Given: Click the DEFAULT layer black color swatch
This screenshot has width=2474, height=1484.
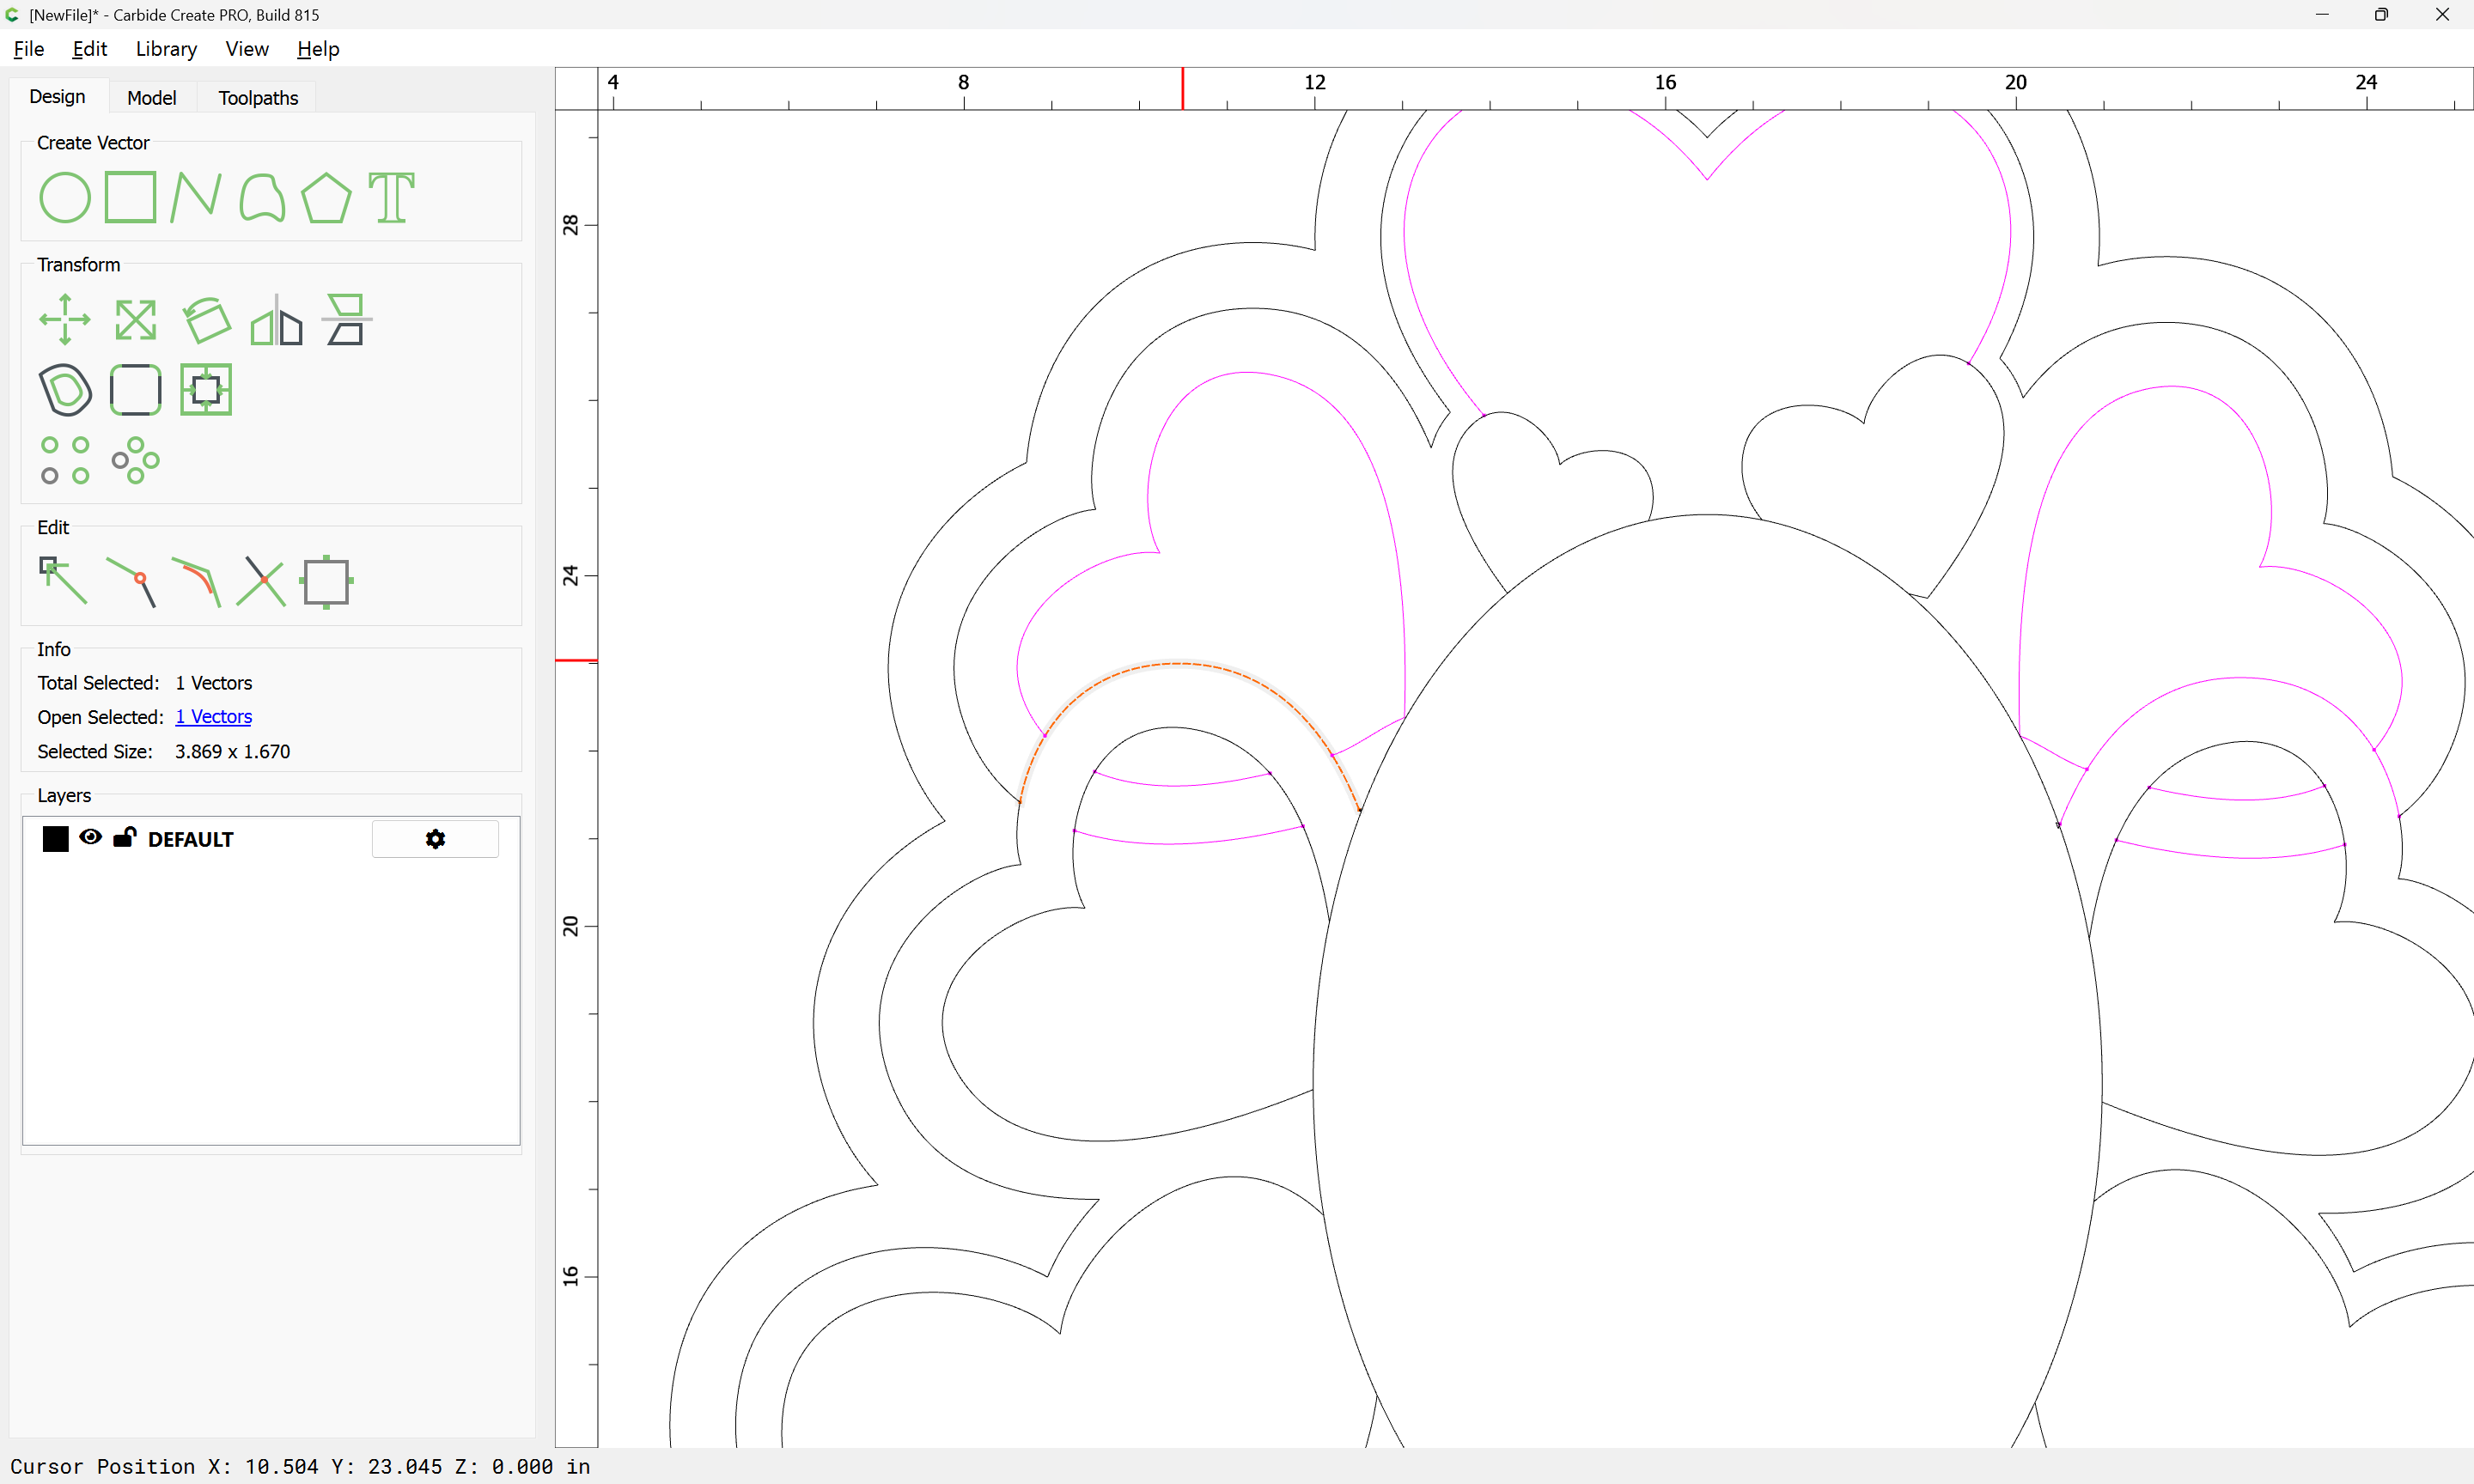Looking at the screenshot, I should tap(56, 839).
